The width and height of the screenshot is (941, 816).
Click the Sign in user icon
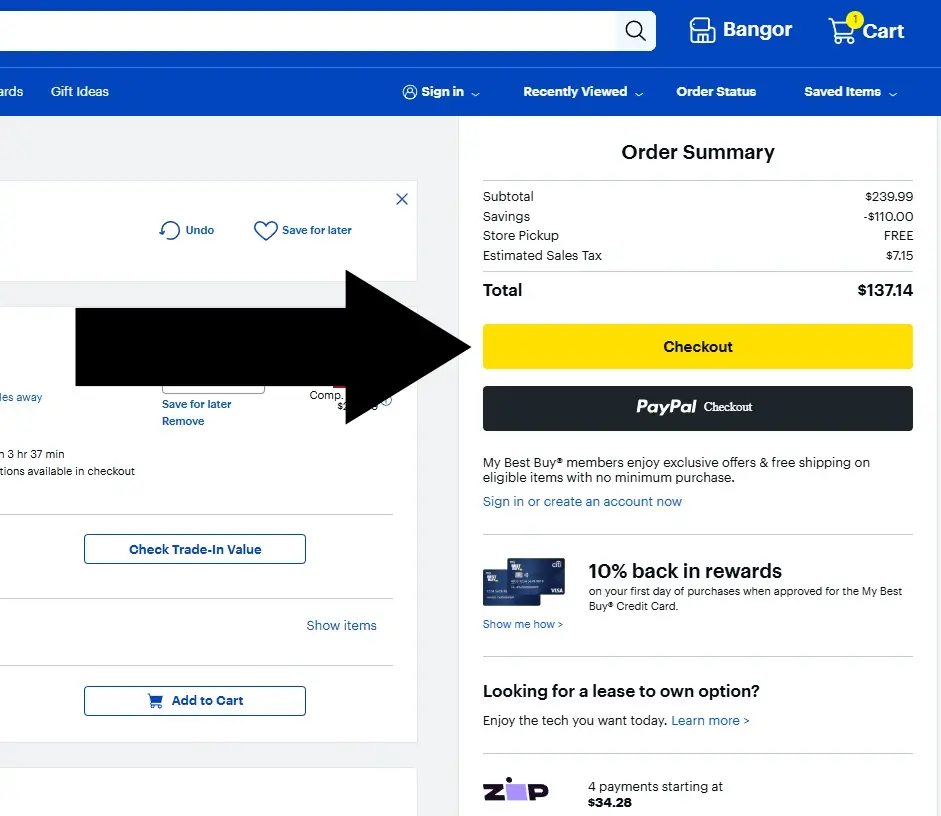pos(409,92)
